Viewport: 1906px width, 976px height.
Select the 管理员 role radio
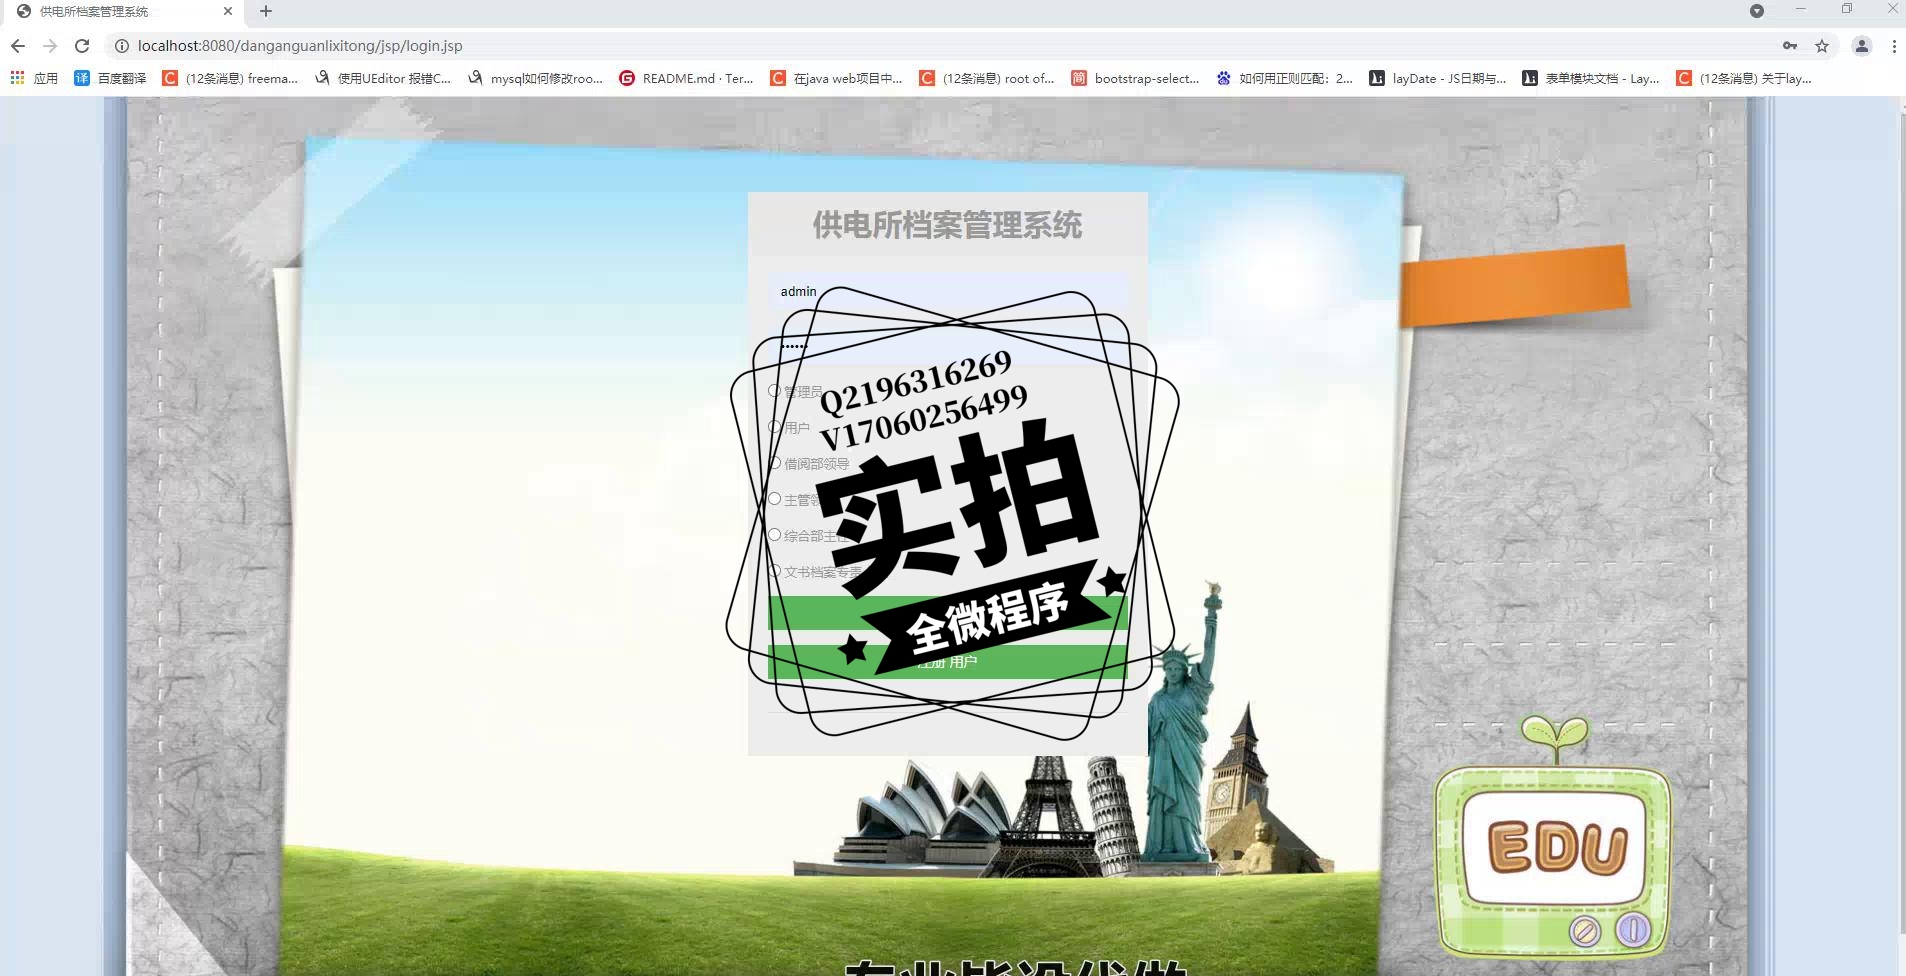coord(775,391)
